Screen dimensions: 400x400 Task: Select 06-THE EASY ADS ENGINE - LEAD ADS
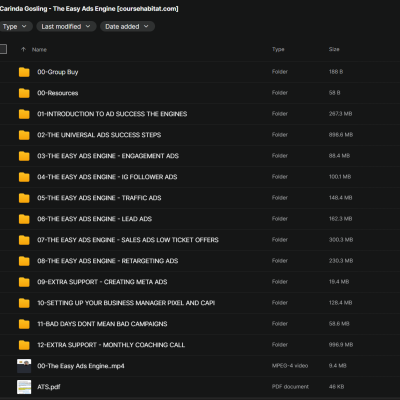coord(94,219)
